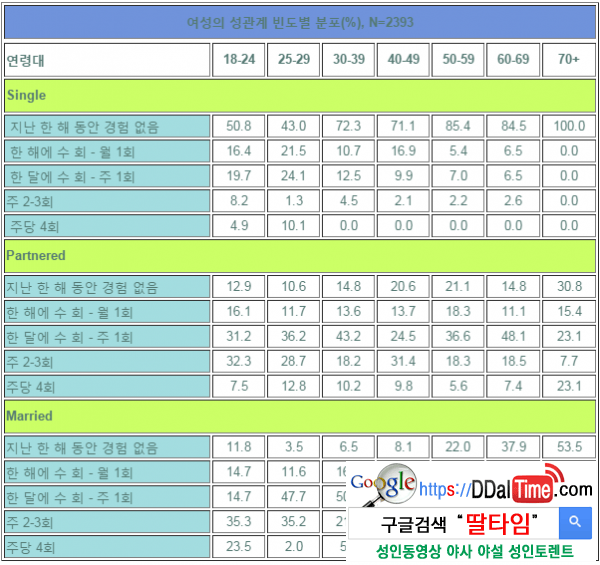Click '한 해에 수 회 - 월 1회' under Partnered
The width and height of the screenshot is (600, 565).
(x=107, y=311)
